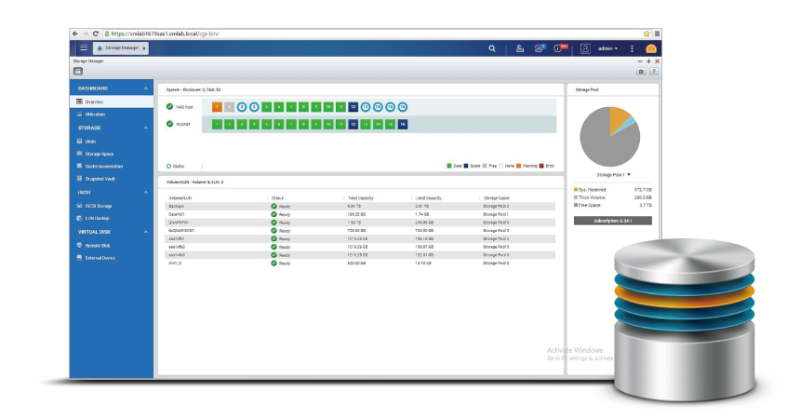Open the Storage Pool 1 dropdown
This screenshot has width=800, height=419.
tap(613, 174)
